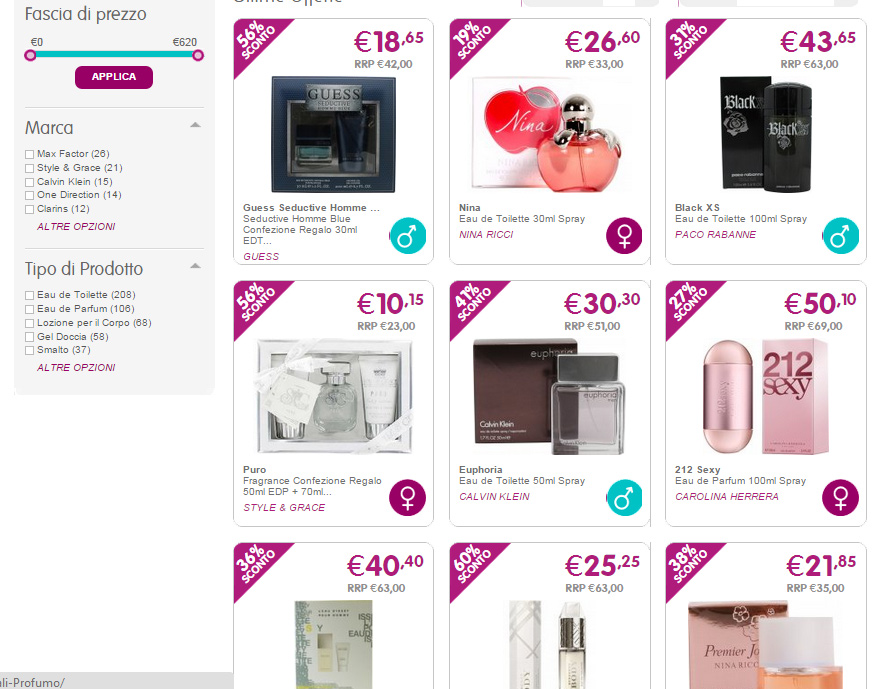Image resolution: width=886 pixels, height=689 pixels.
Task: Open the PACO RABANNE brand link
Action: click(x=715, y=235)
